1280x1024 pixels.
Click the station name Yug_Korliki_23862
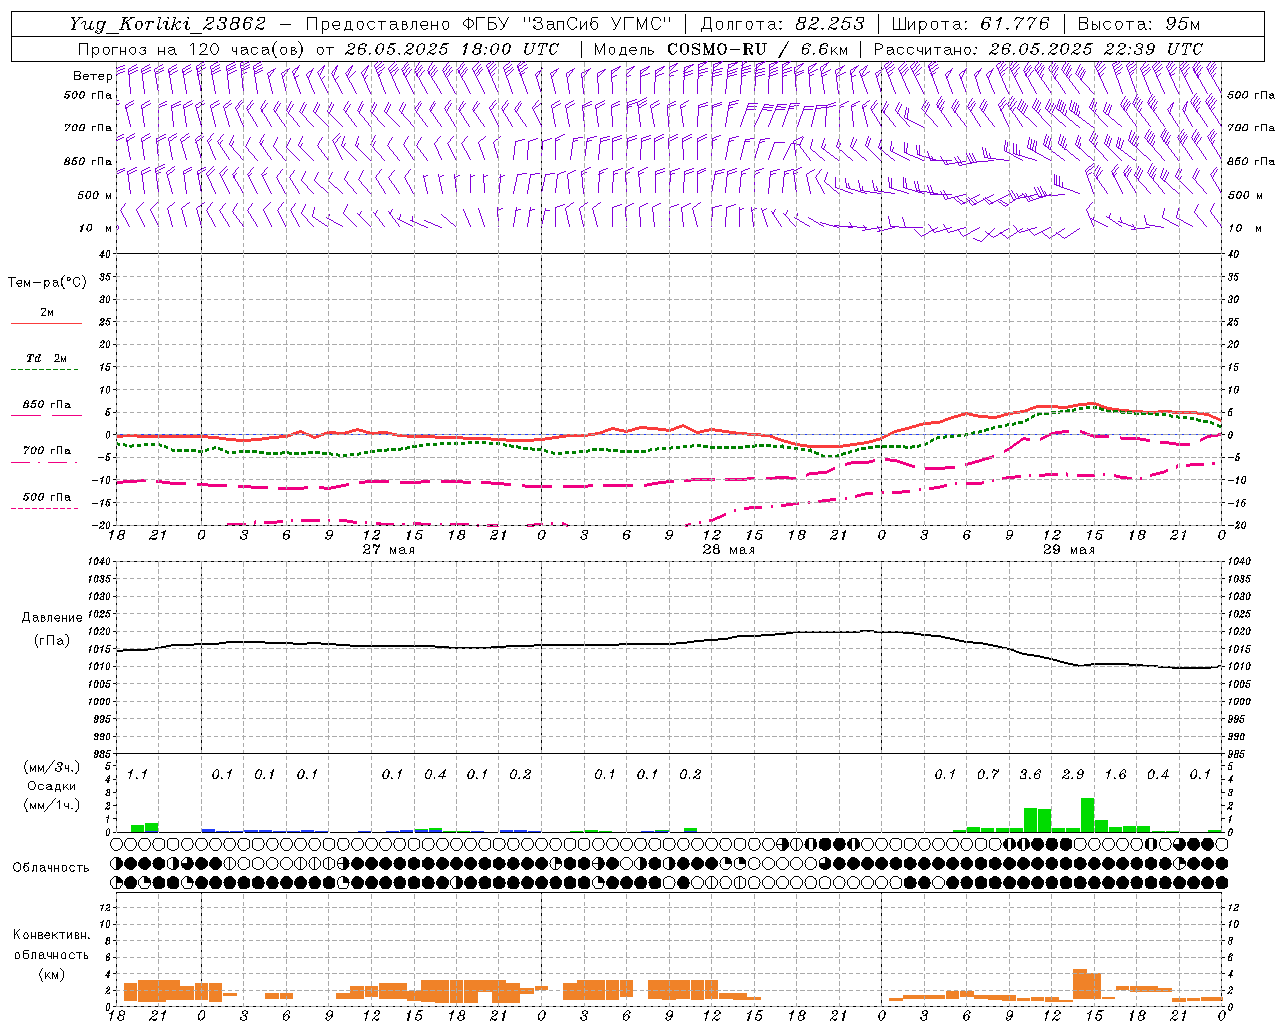(x=168, y=24)
